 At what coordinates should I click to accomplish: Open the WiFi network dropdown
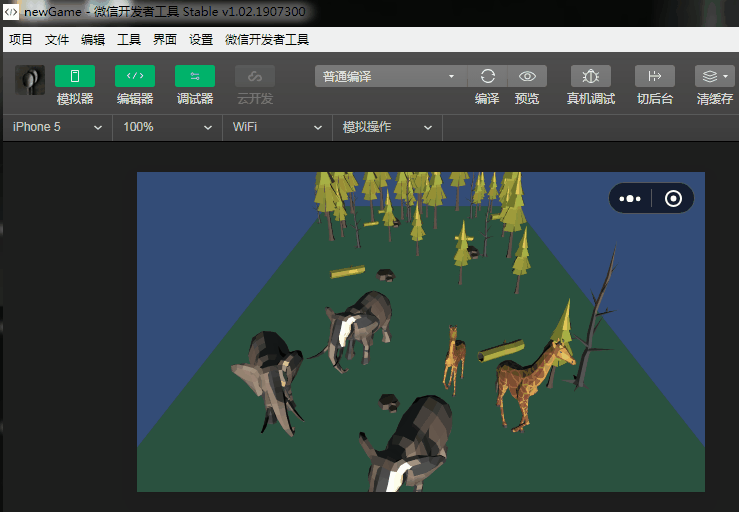277,127
